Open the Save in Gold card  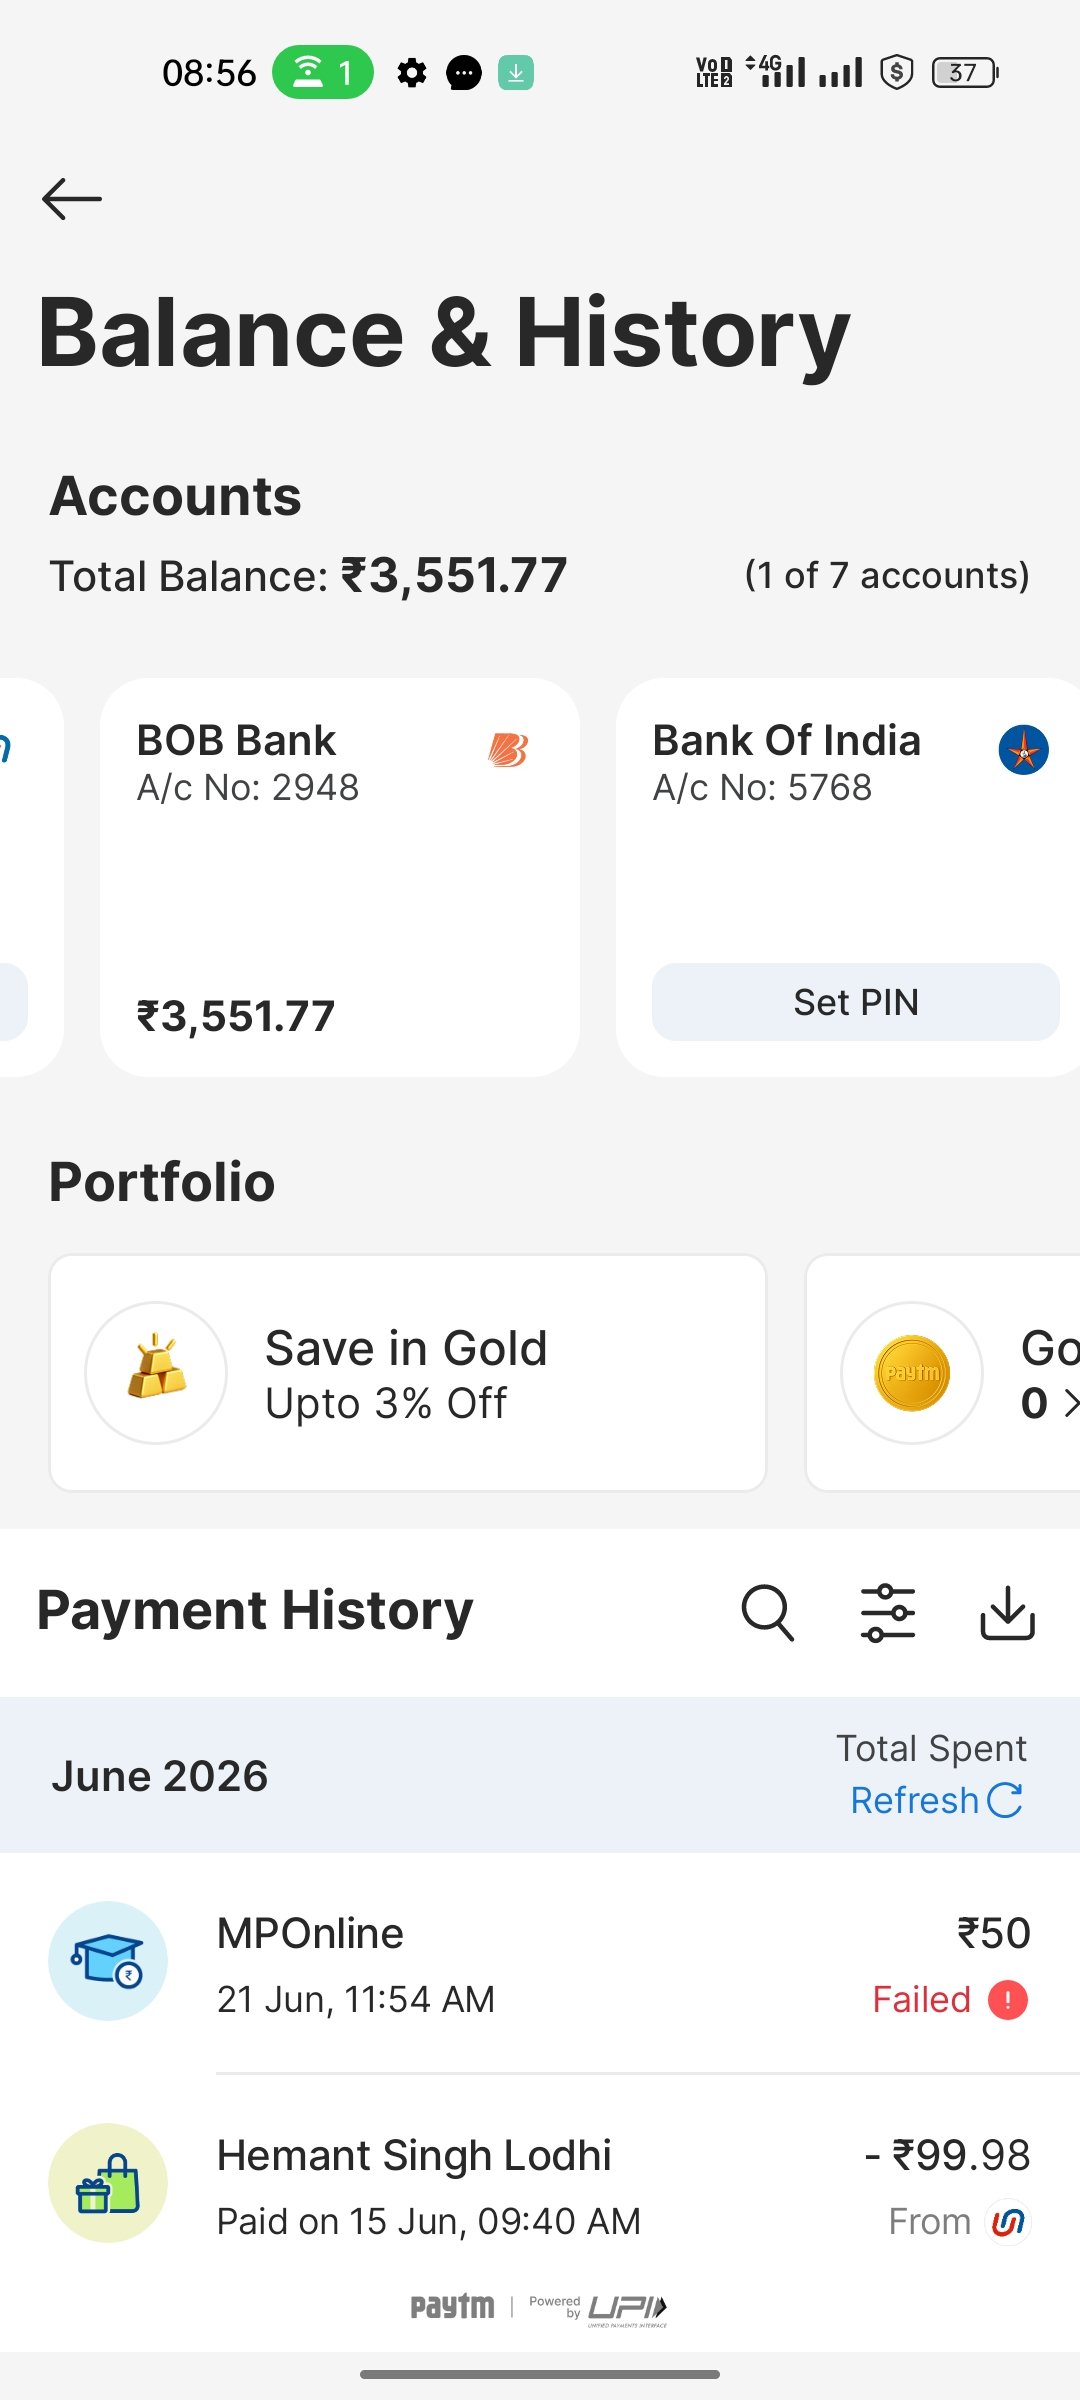[x=408, y=1373]
